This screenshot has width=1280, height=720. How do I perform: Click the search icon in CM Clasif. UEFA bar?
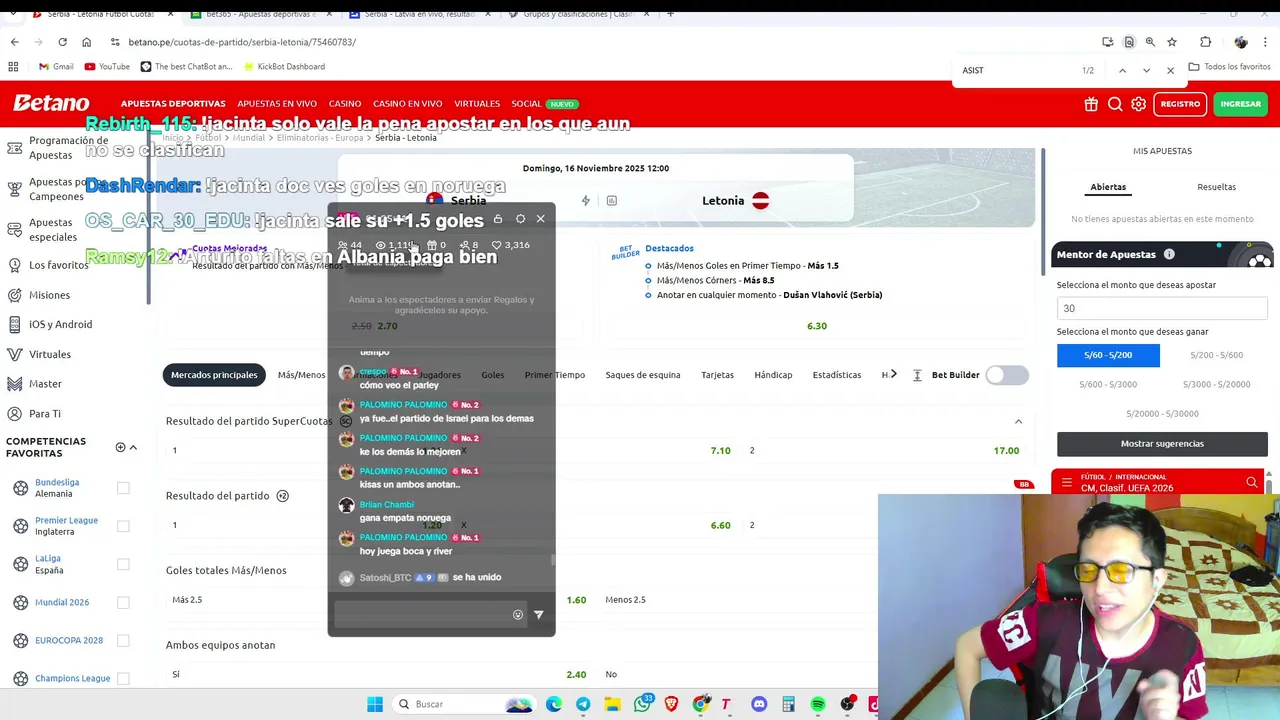(x=1252, y=483)
